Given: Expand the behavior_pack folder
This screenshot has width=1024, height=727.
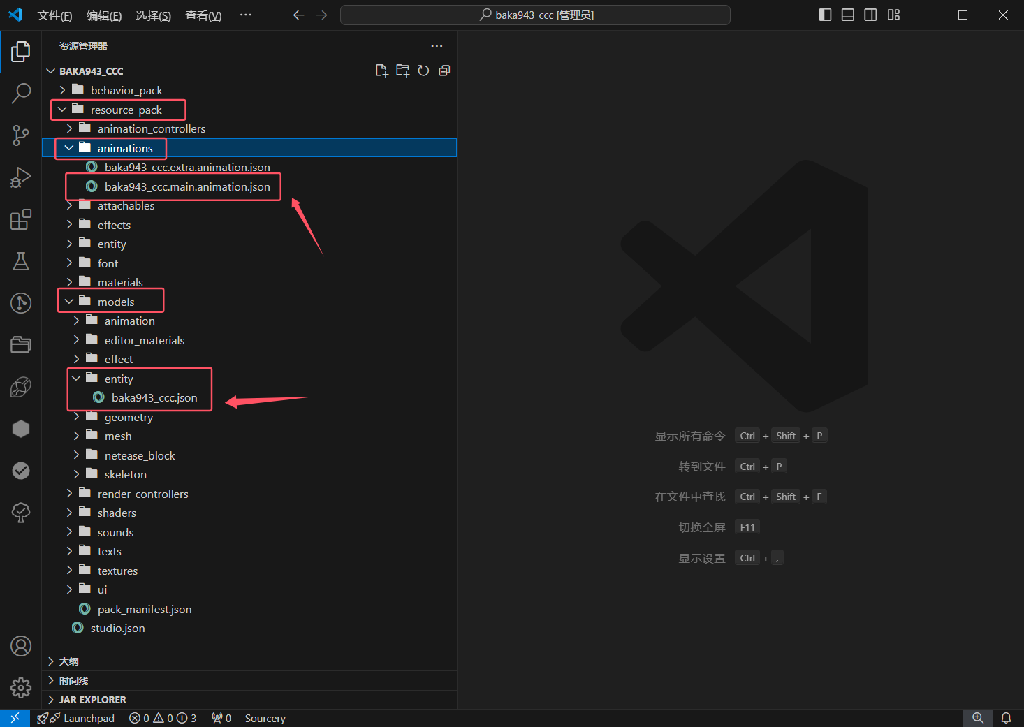Looking at the screenshot, I should click(125, 90).
